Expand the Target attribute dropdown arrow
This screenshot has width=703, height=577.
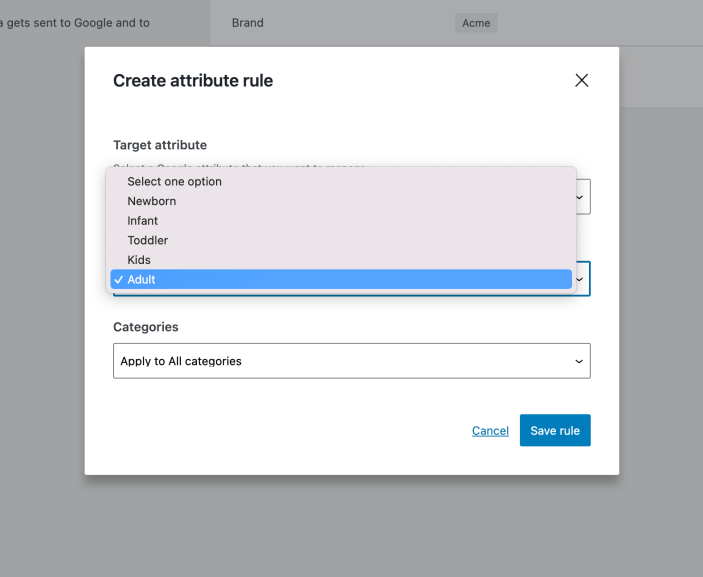click(579, 197)
